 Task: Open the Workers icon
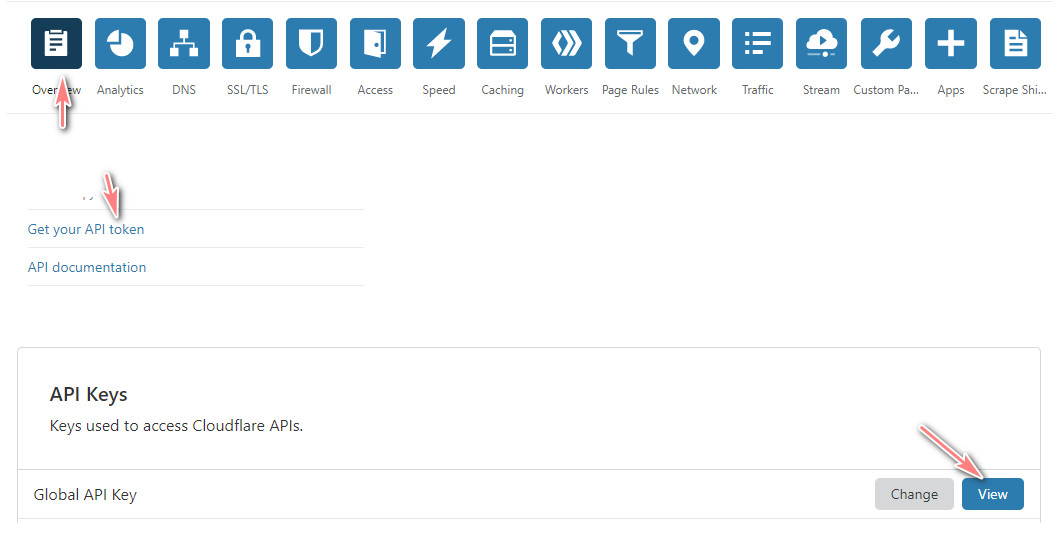[x=566, y=44]
